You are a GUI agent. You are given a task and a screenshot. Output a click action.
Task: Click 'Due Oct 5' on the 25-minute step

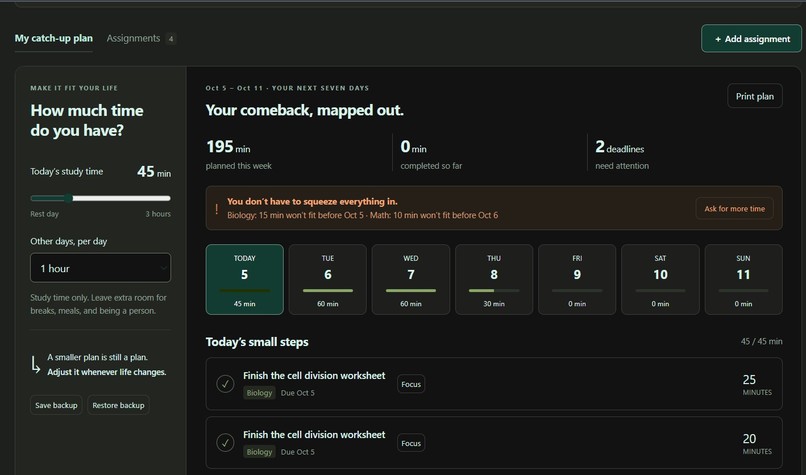[x=298, y=393]
